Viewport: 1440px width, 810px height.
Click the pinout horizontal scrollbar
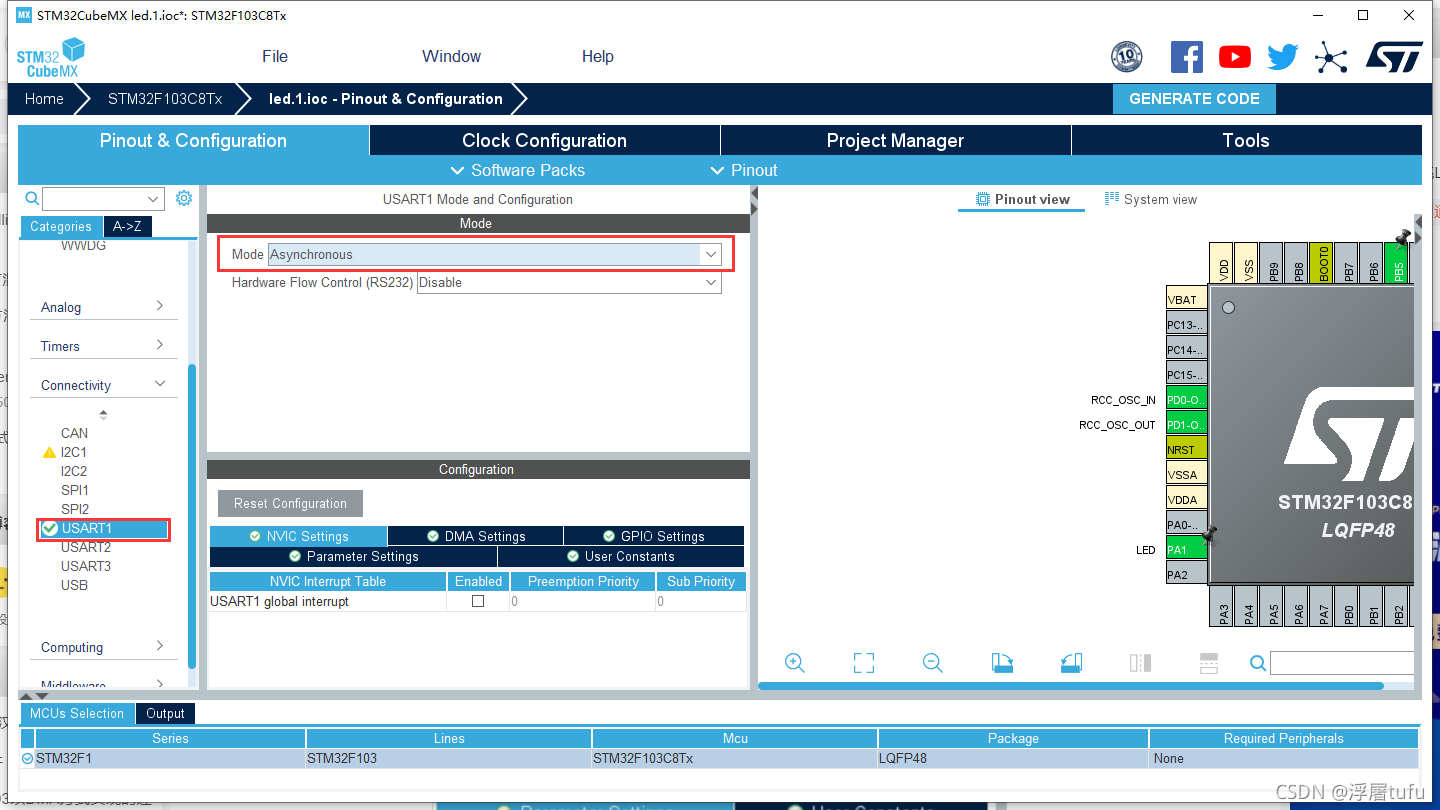(x=1071, y=686)
